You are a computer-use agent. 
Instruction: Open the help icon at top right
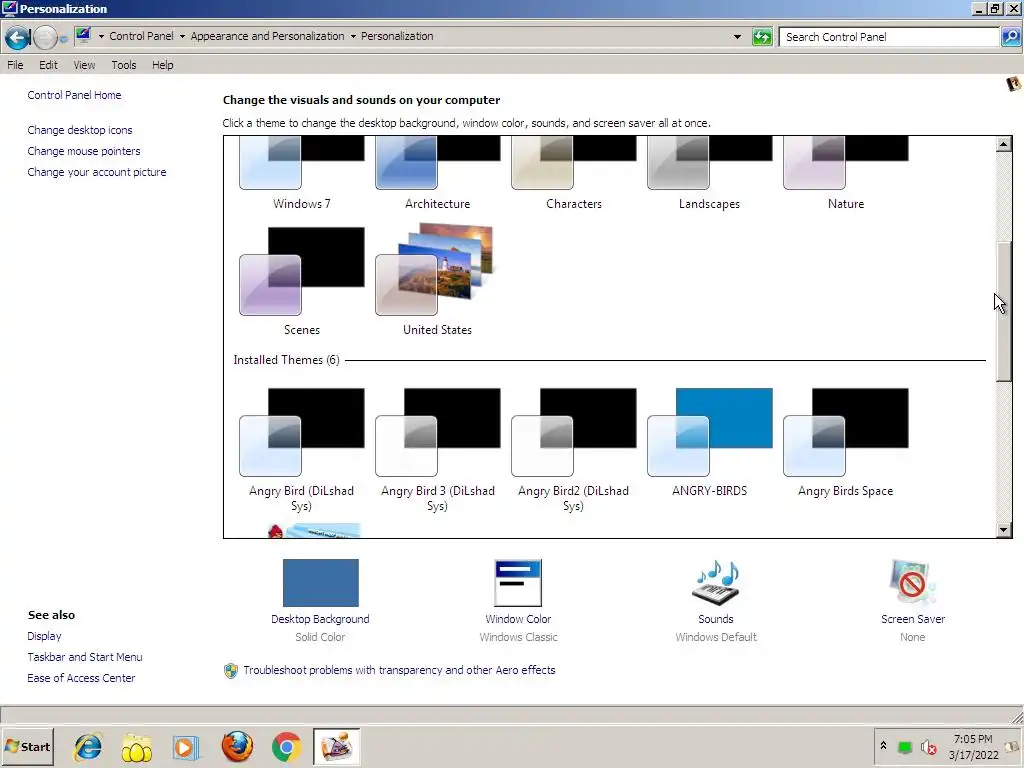(1013, 84)
